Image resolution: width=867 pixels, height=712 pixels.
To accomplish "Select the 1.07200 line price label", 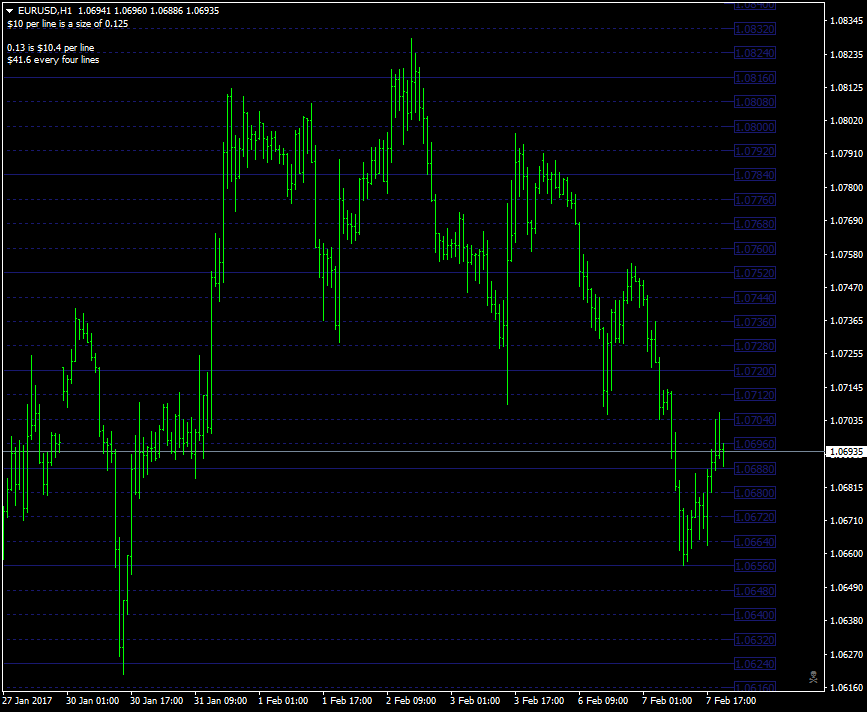I will pyautogui.click(x=755, y=371).
